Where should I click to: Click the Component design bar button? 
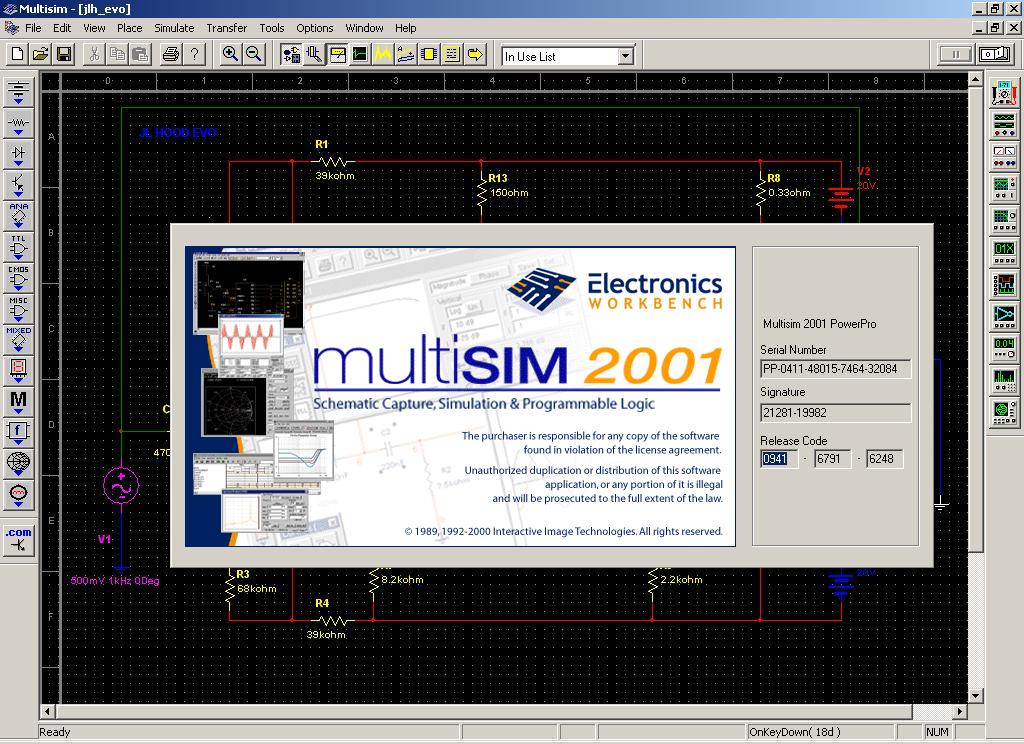[x=291, y=54]
